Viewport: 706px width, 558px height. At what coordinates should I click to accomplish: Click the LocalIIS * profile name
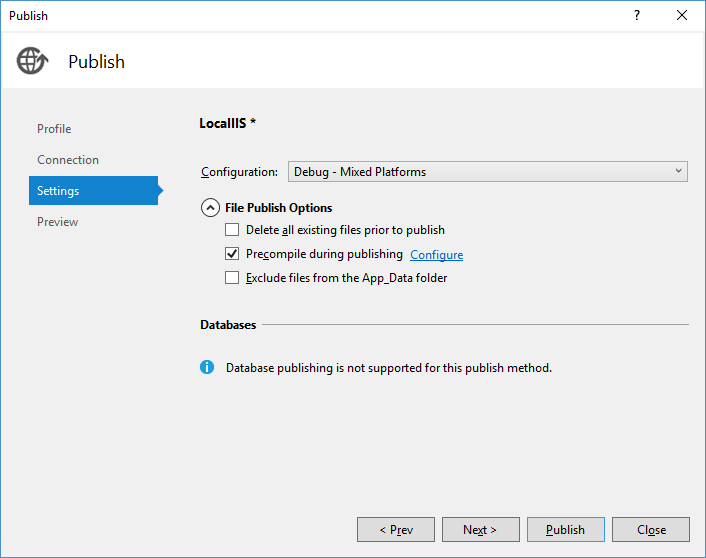[x=227, y=123]
